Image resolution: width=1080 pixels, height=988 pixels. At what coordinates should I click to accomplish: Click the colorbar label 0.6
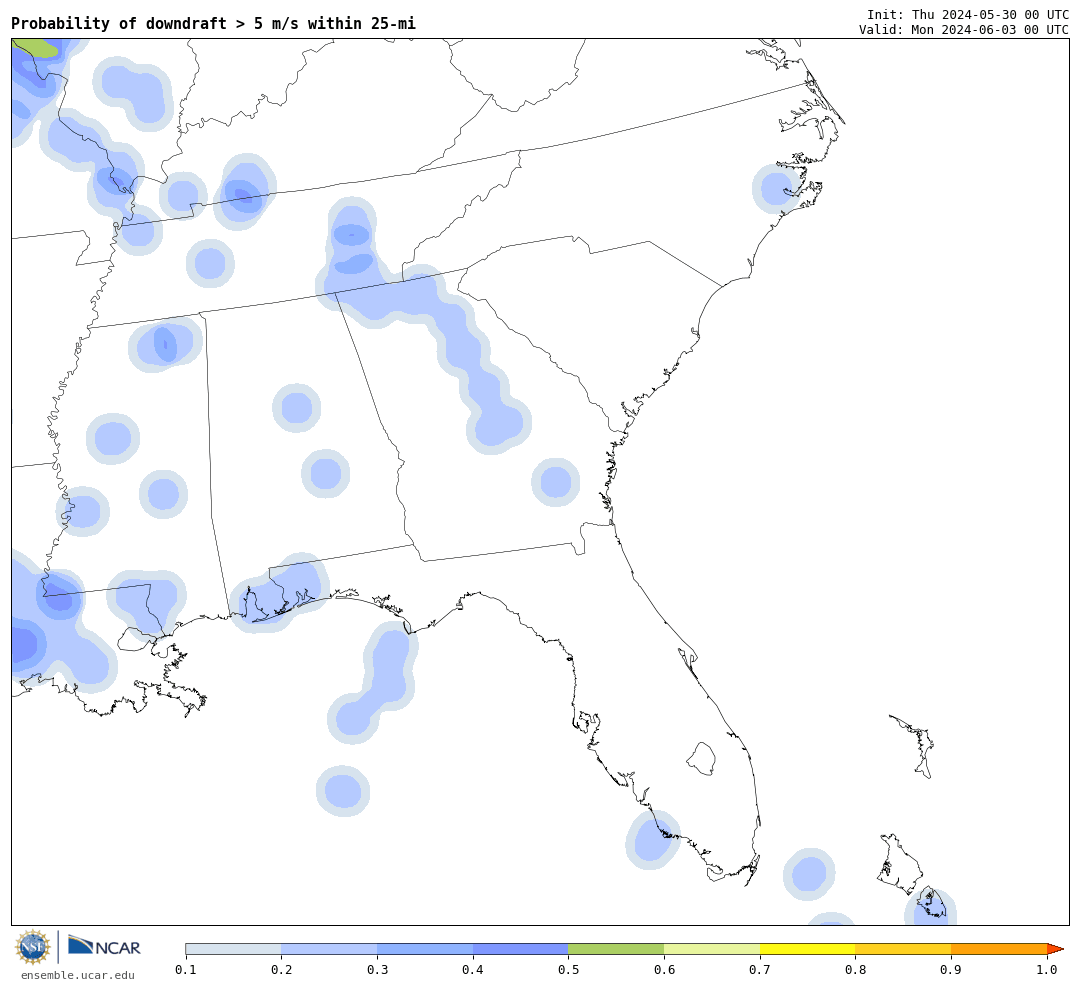(664, 970)
